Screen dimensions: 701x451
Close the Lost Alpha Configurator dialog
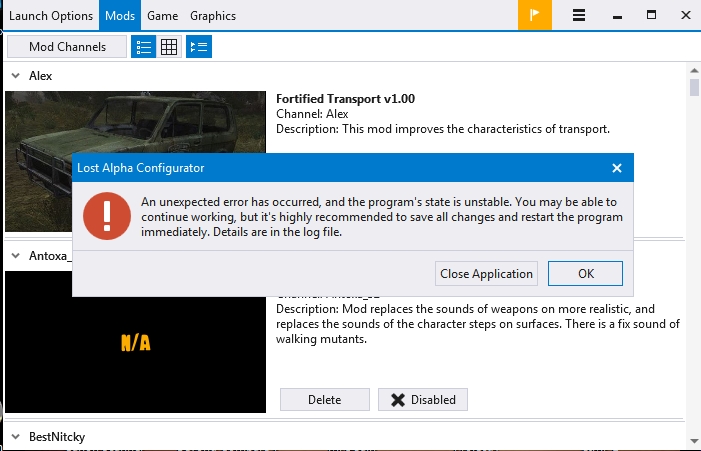(x=617, y=168)
